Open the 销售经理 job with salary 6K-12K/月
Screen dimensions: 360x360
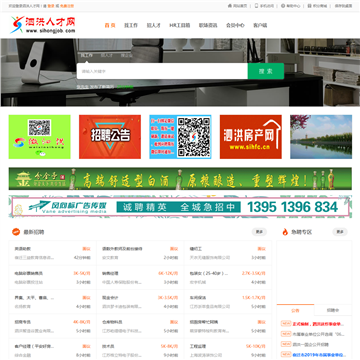tap(140, 278)
